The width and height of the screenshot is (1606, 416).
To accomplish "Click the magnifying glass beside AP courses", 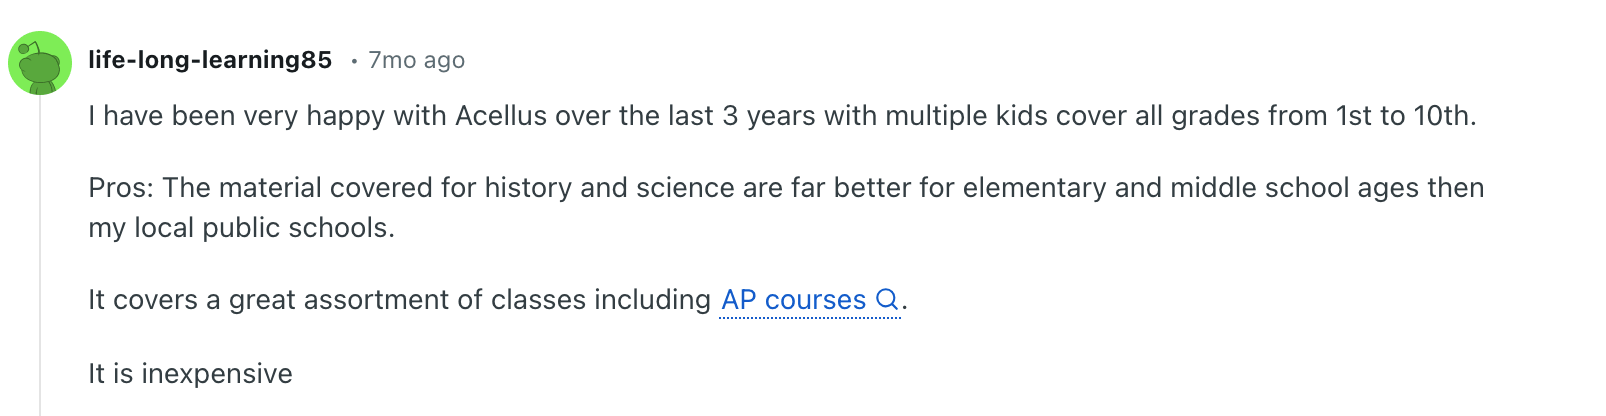I will (x=886, y=300).
